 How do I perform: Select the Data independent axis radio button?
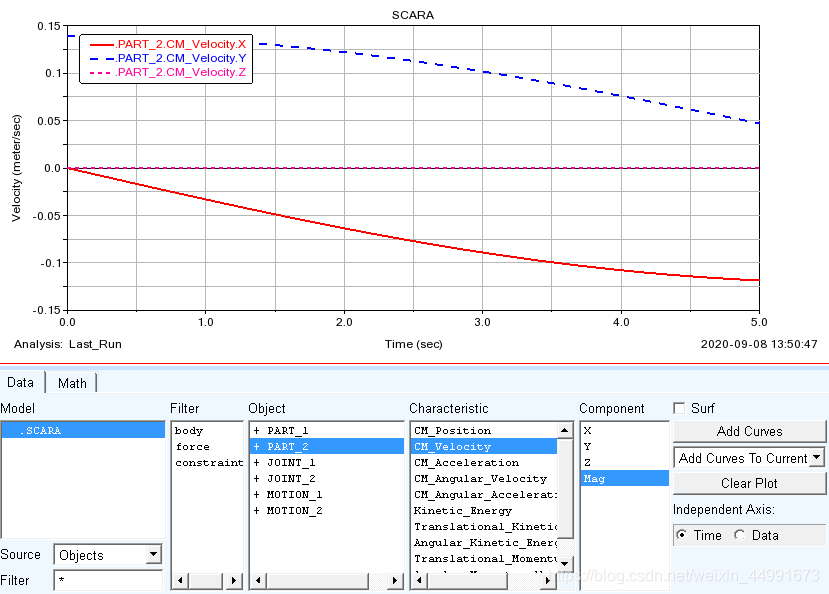[x=739, y=535]
